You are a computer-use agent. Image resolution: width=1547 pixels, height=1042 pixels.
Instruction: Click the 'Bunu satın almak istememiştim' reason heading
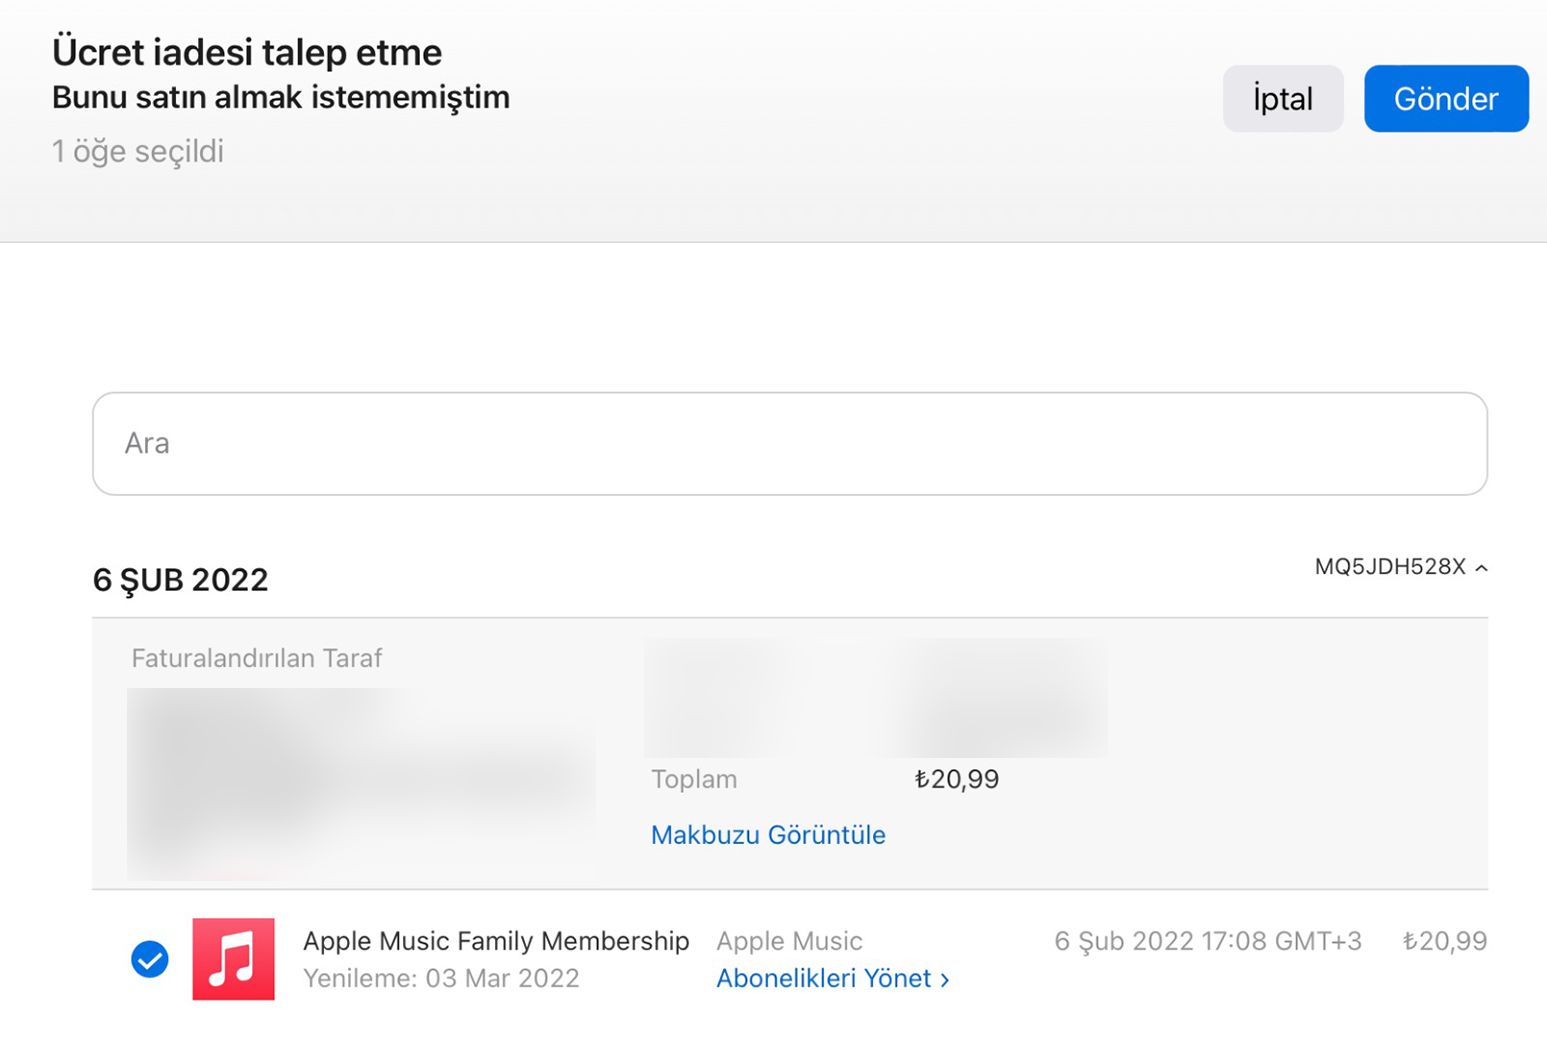pos(281,97)
